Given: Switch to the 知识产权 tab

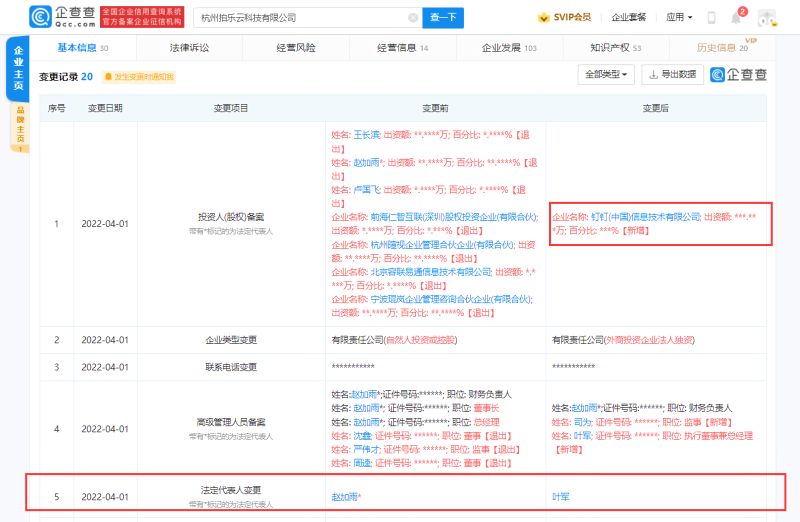Looking at the screenshot, I should click(616, 48).
